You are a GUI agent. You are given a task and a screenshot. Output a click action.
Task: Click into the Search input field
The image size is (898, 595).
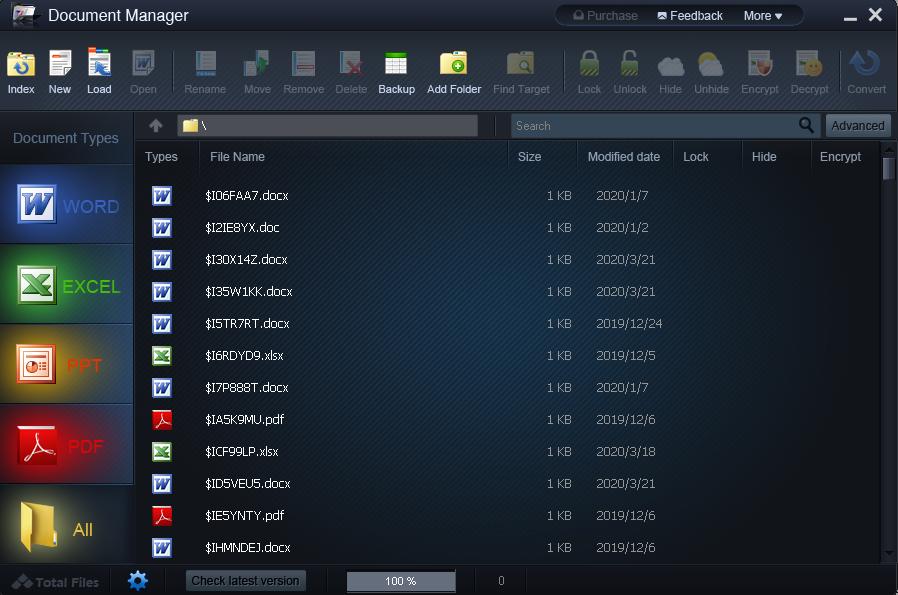654,125
